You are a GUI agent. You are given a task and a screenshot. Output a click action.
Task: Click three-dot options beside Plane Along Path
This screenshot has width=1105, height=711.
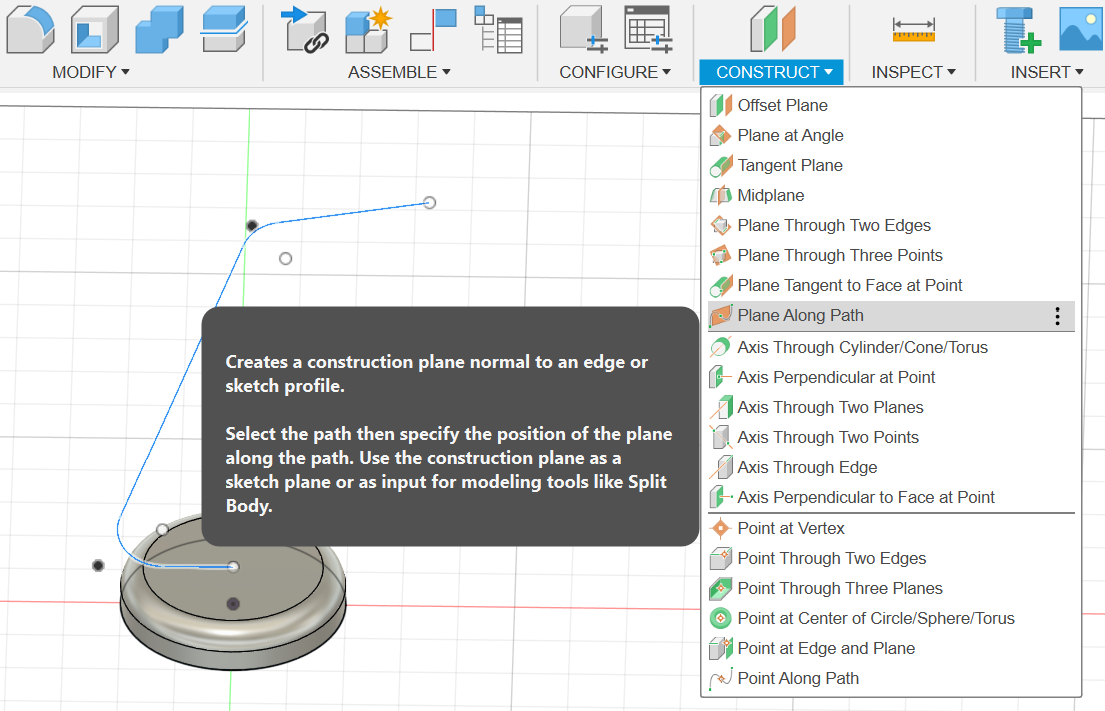click(x=1057, y=316)
